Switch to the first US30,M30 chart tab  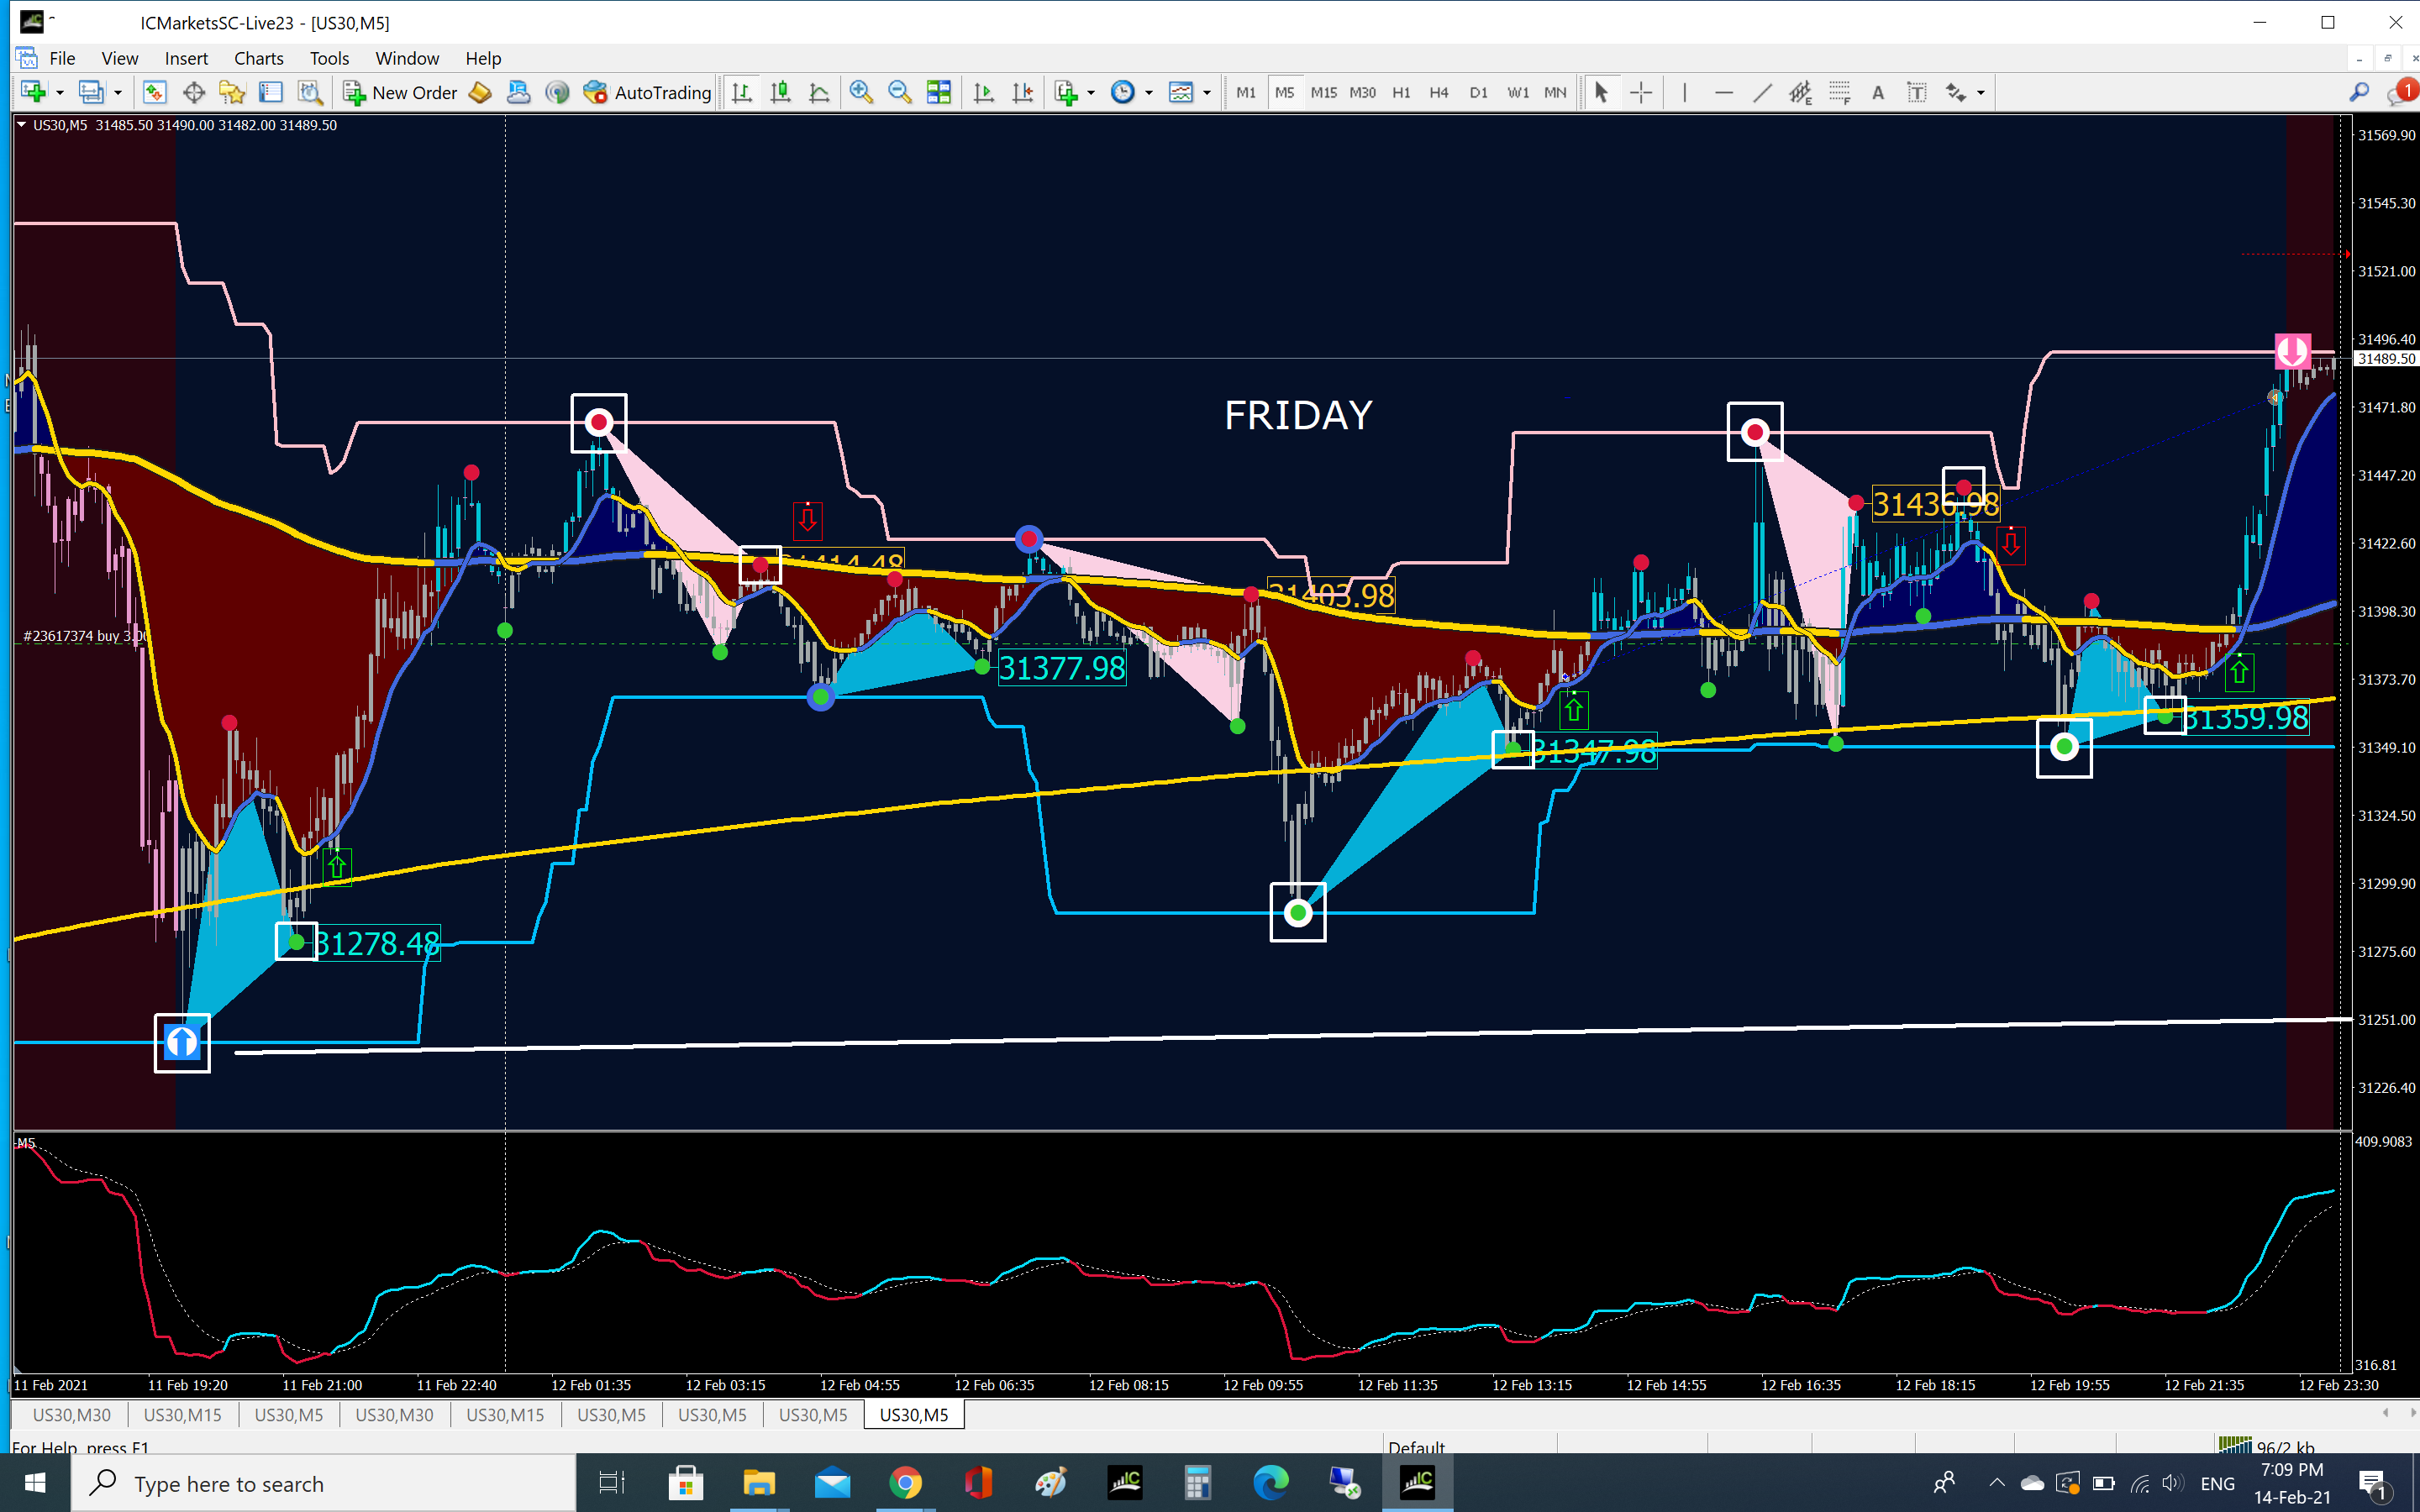coord(71,1415)
